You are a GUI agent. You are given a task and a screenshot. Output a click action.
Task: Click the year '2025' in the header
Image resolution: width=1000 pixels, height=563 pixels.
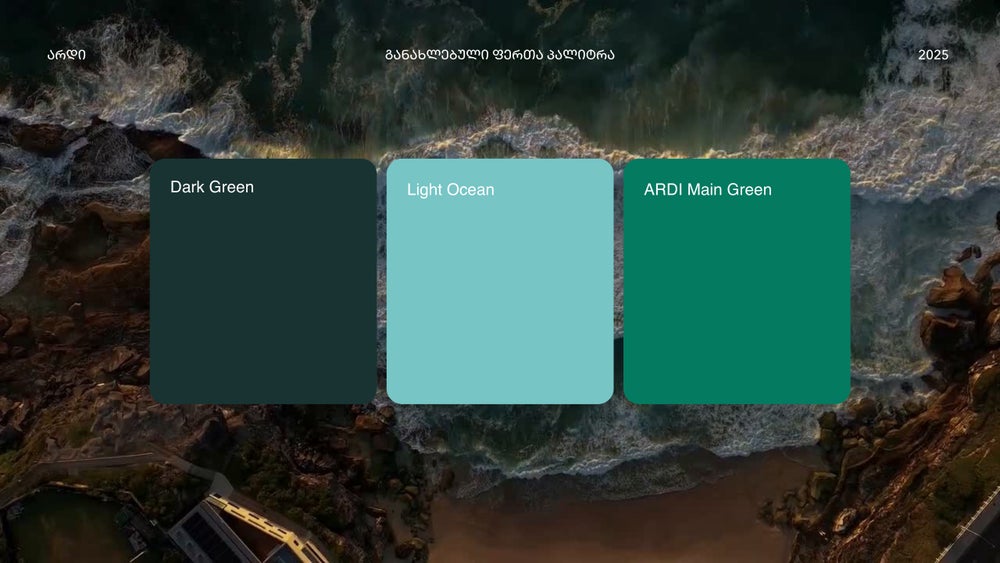coord(933,55)
